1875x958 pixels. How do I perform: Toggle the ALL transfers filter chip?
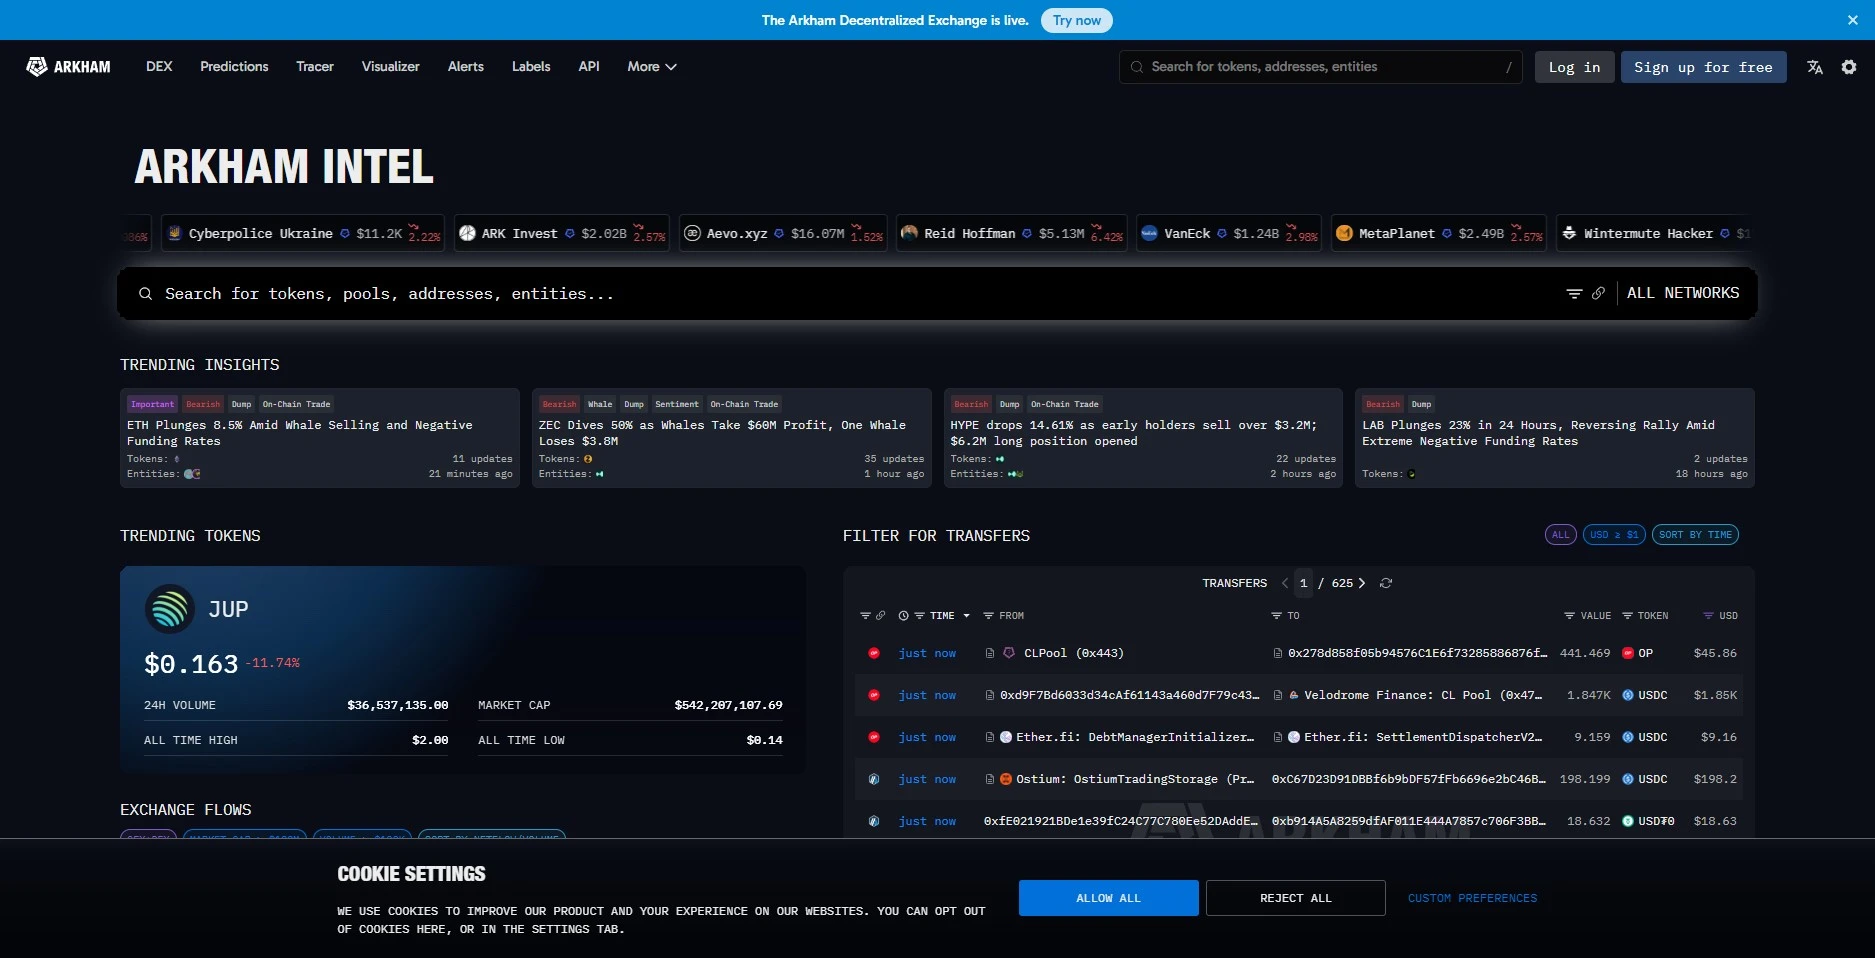1561,535
